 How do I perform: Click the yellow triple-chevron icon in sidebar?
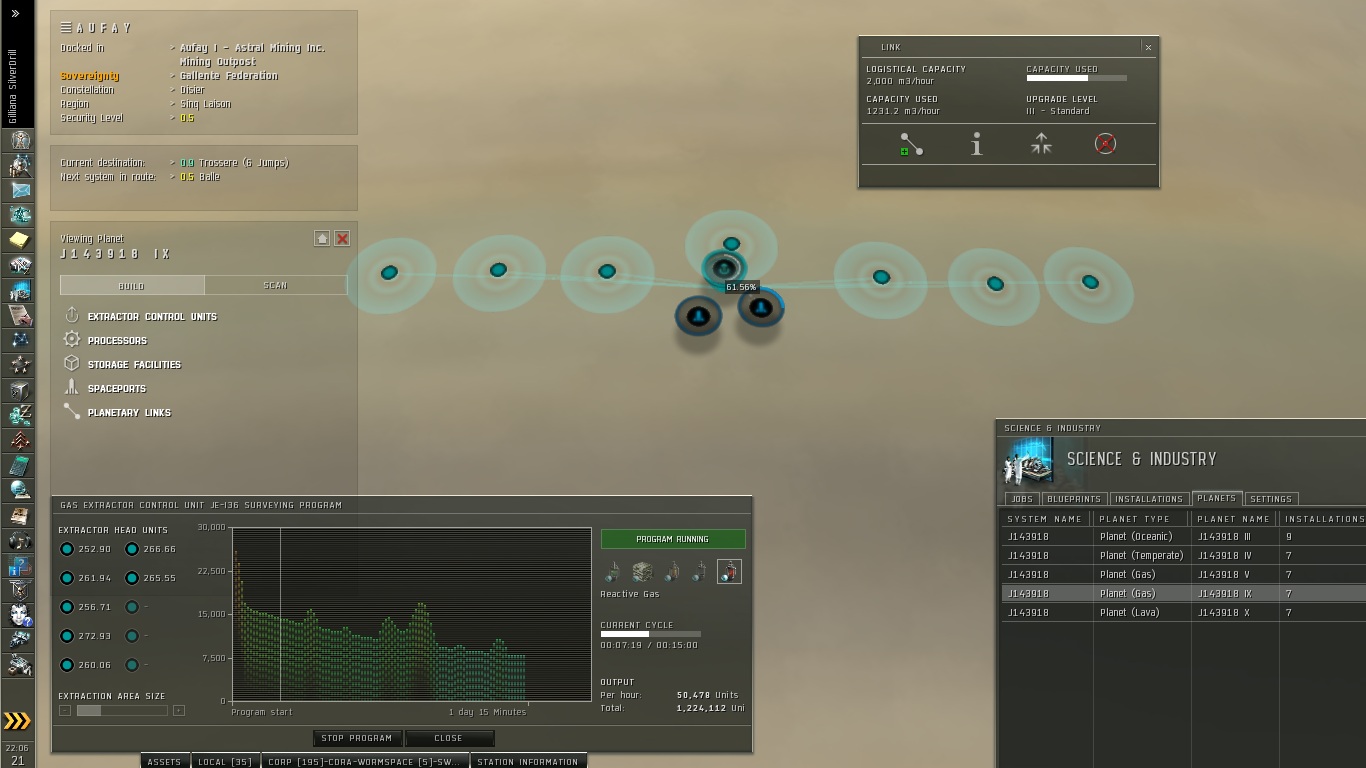pos(17,721)
